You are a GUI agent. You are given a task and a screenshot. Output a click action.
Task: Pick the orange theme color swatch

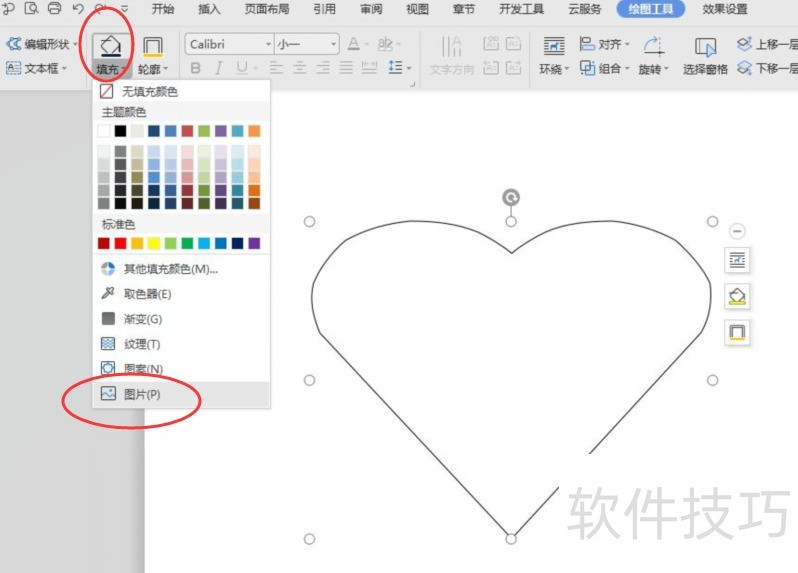coord(254,131)
